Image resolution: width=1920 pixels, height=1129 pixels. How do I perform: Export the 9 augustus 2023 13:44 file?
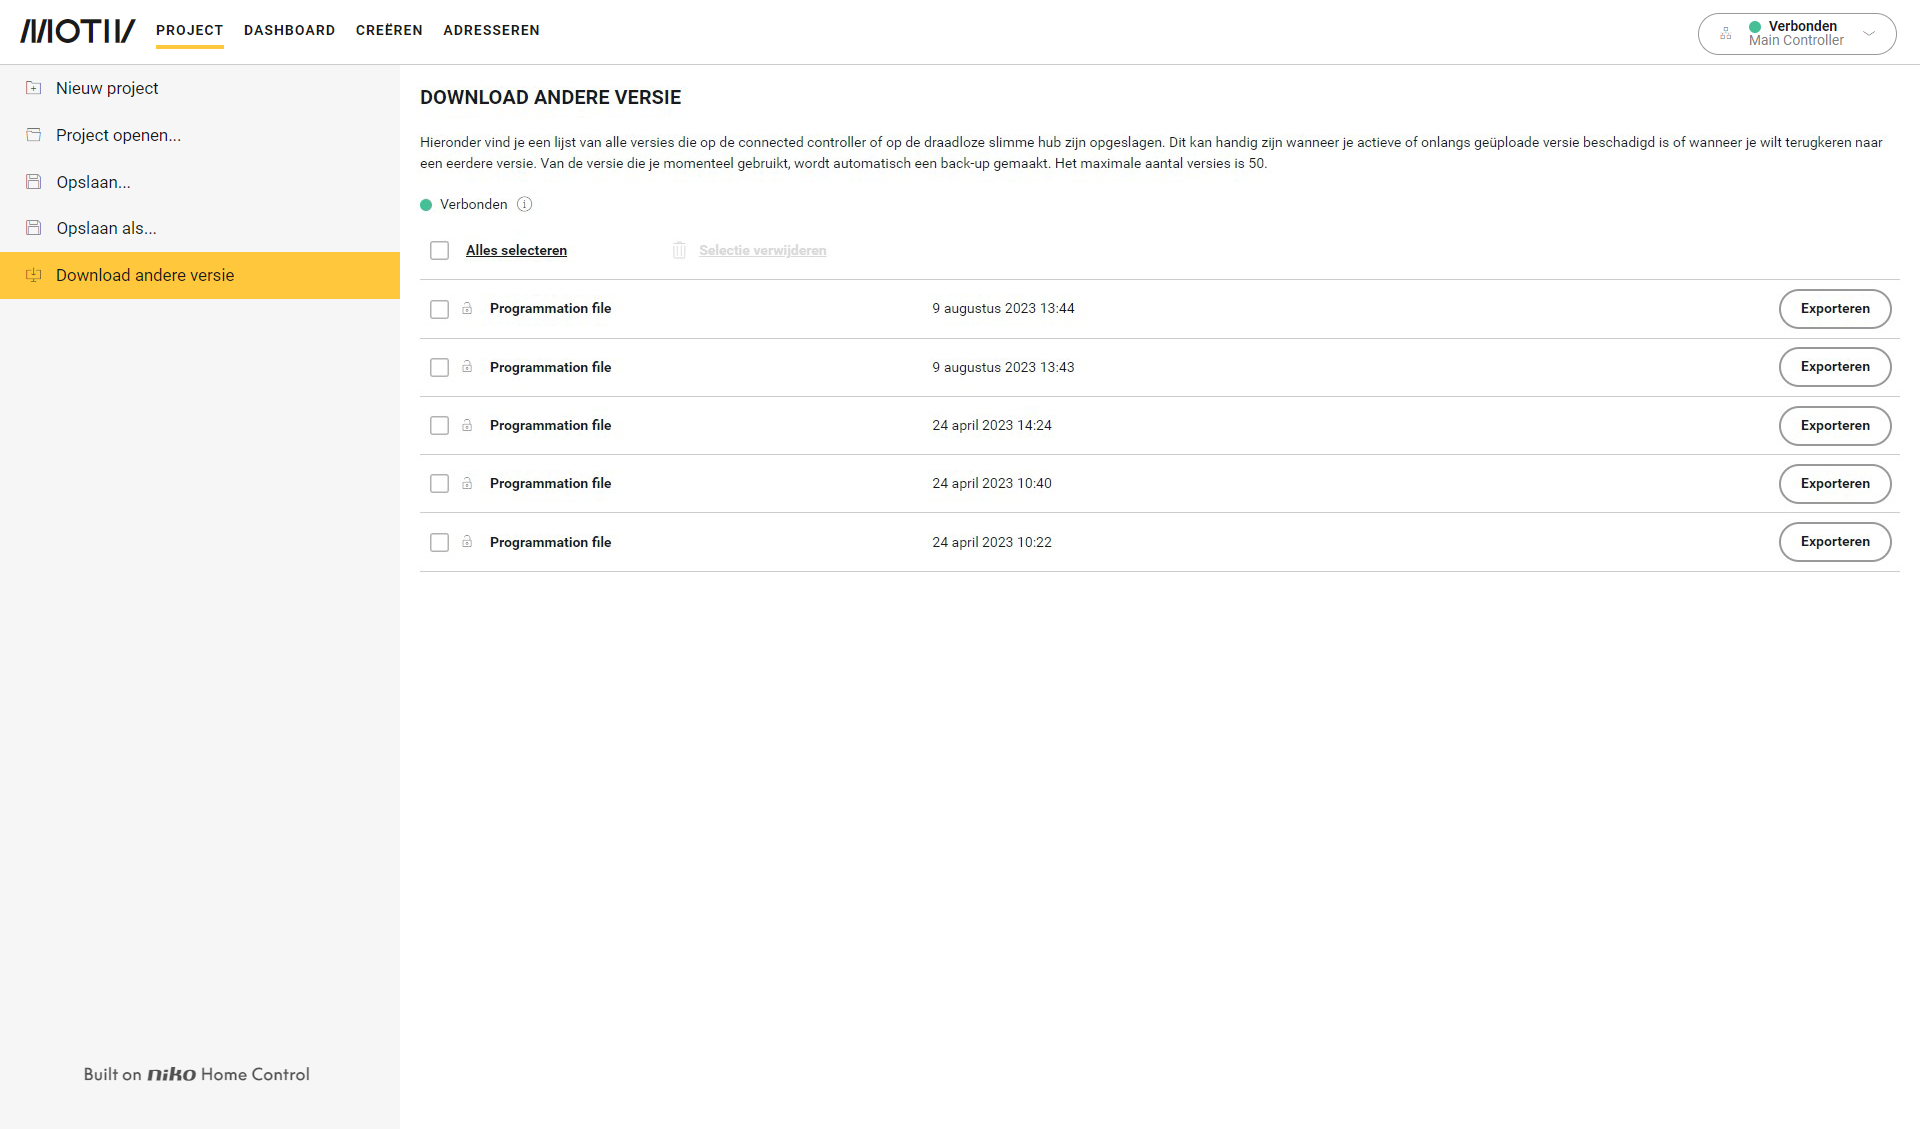1835,309
